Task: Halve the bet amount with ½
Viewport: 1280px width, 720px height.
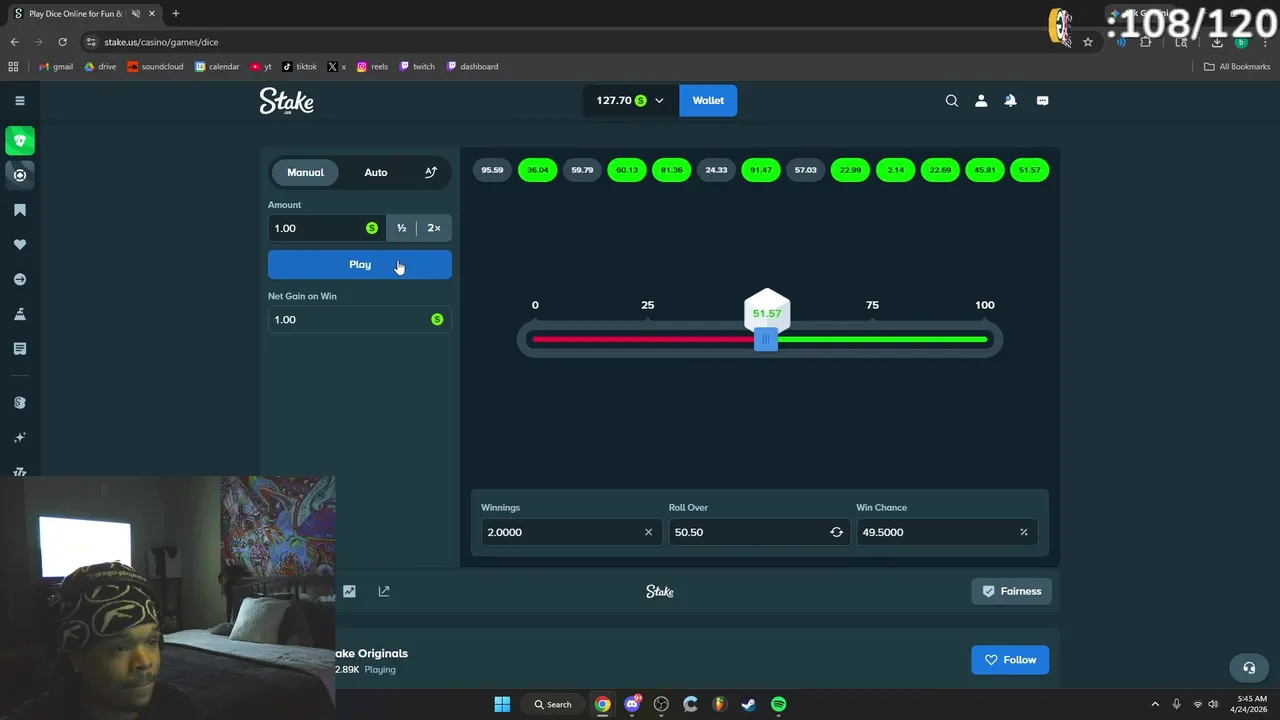Action: click(x=401, y=228)
